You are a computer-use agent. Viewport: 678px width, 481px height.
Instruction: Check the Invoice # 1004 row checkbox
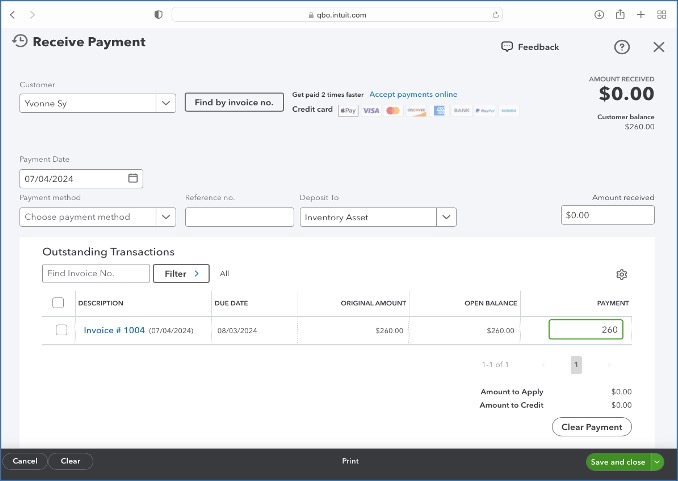click(x=61, y=330)
